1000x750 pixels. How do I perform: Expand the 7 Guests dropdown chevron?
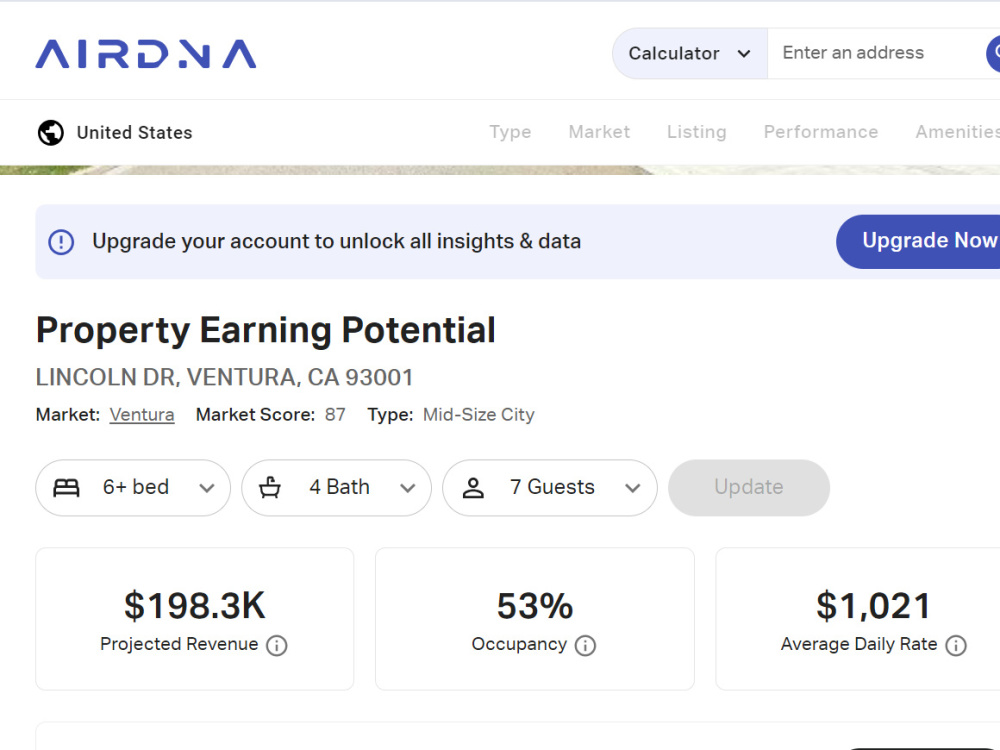point(633,489)
